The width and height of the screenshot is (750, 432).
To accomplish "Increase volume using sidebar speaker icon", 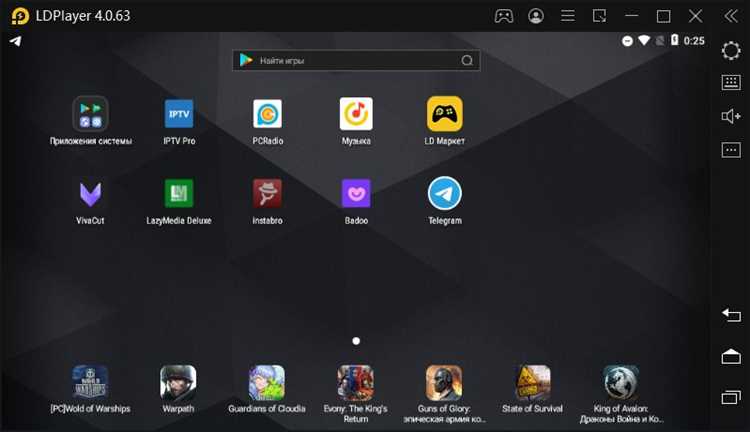I will (731, 116).
